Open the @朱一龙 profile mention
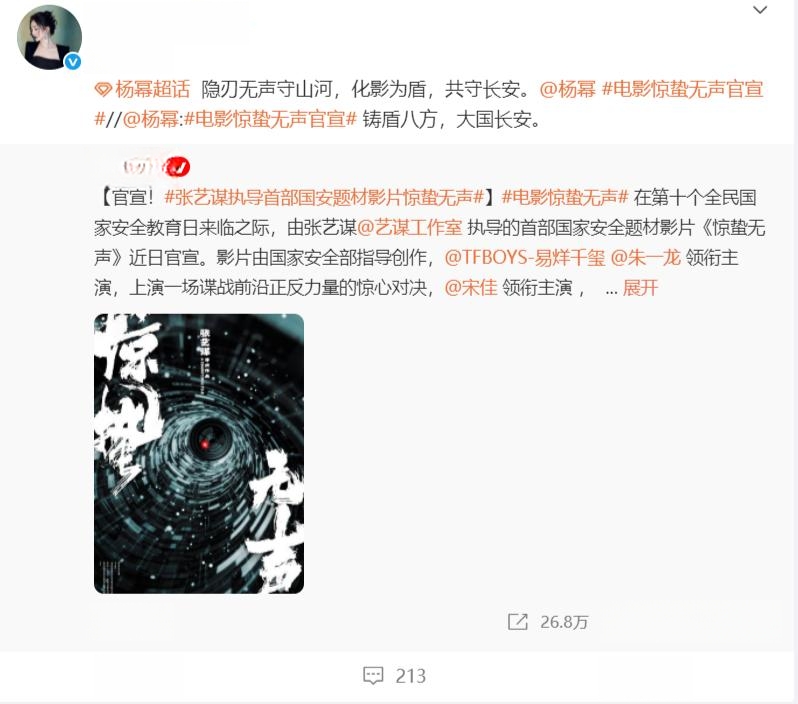This screenshot has width=798, height=704. 645,258
